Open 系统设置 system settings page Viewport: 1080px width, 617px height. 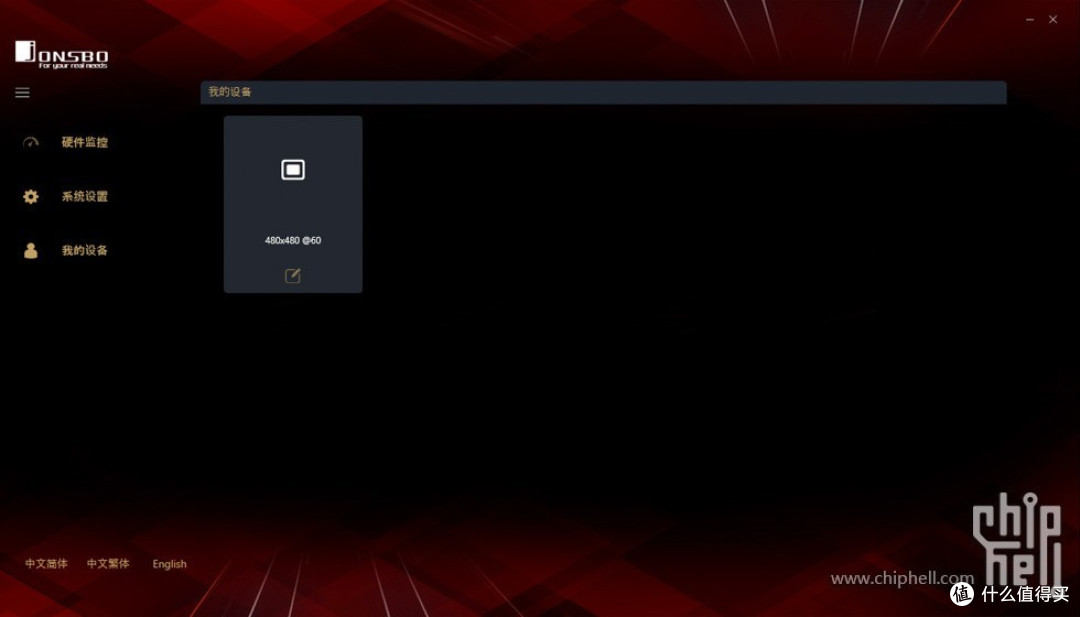click(85, 197)
